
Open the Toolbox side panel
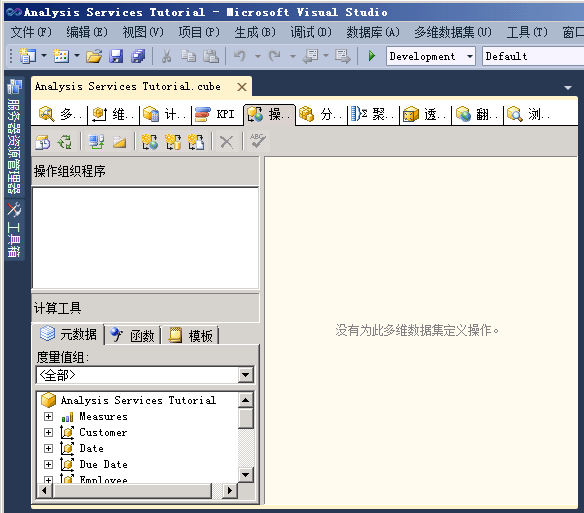tap(14, 230)
